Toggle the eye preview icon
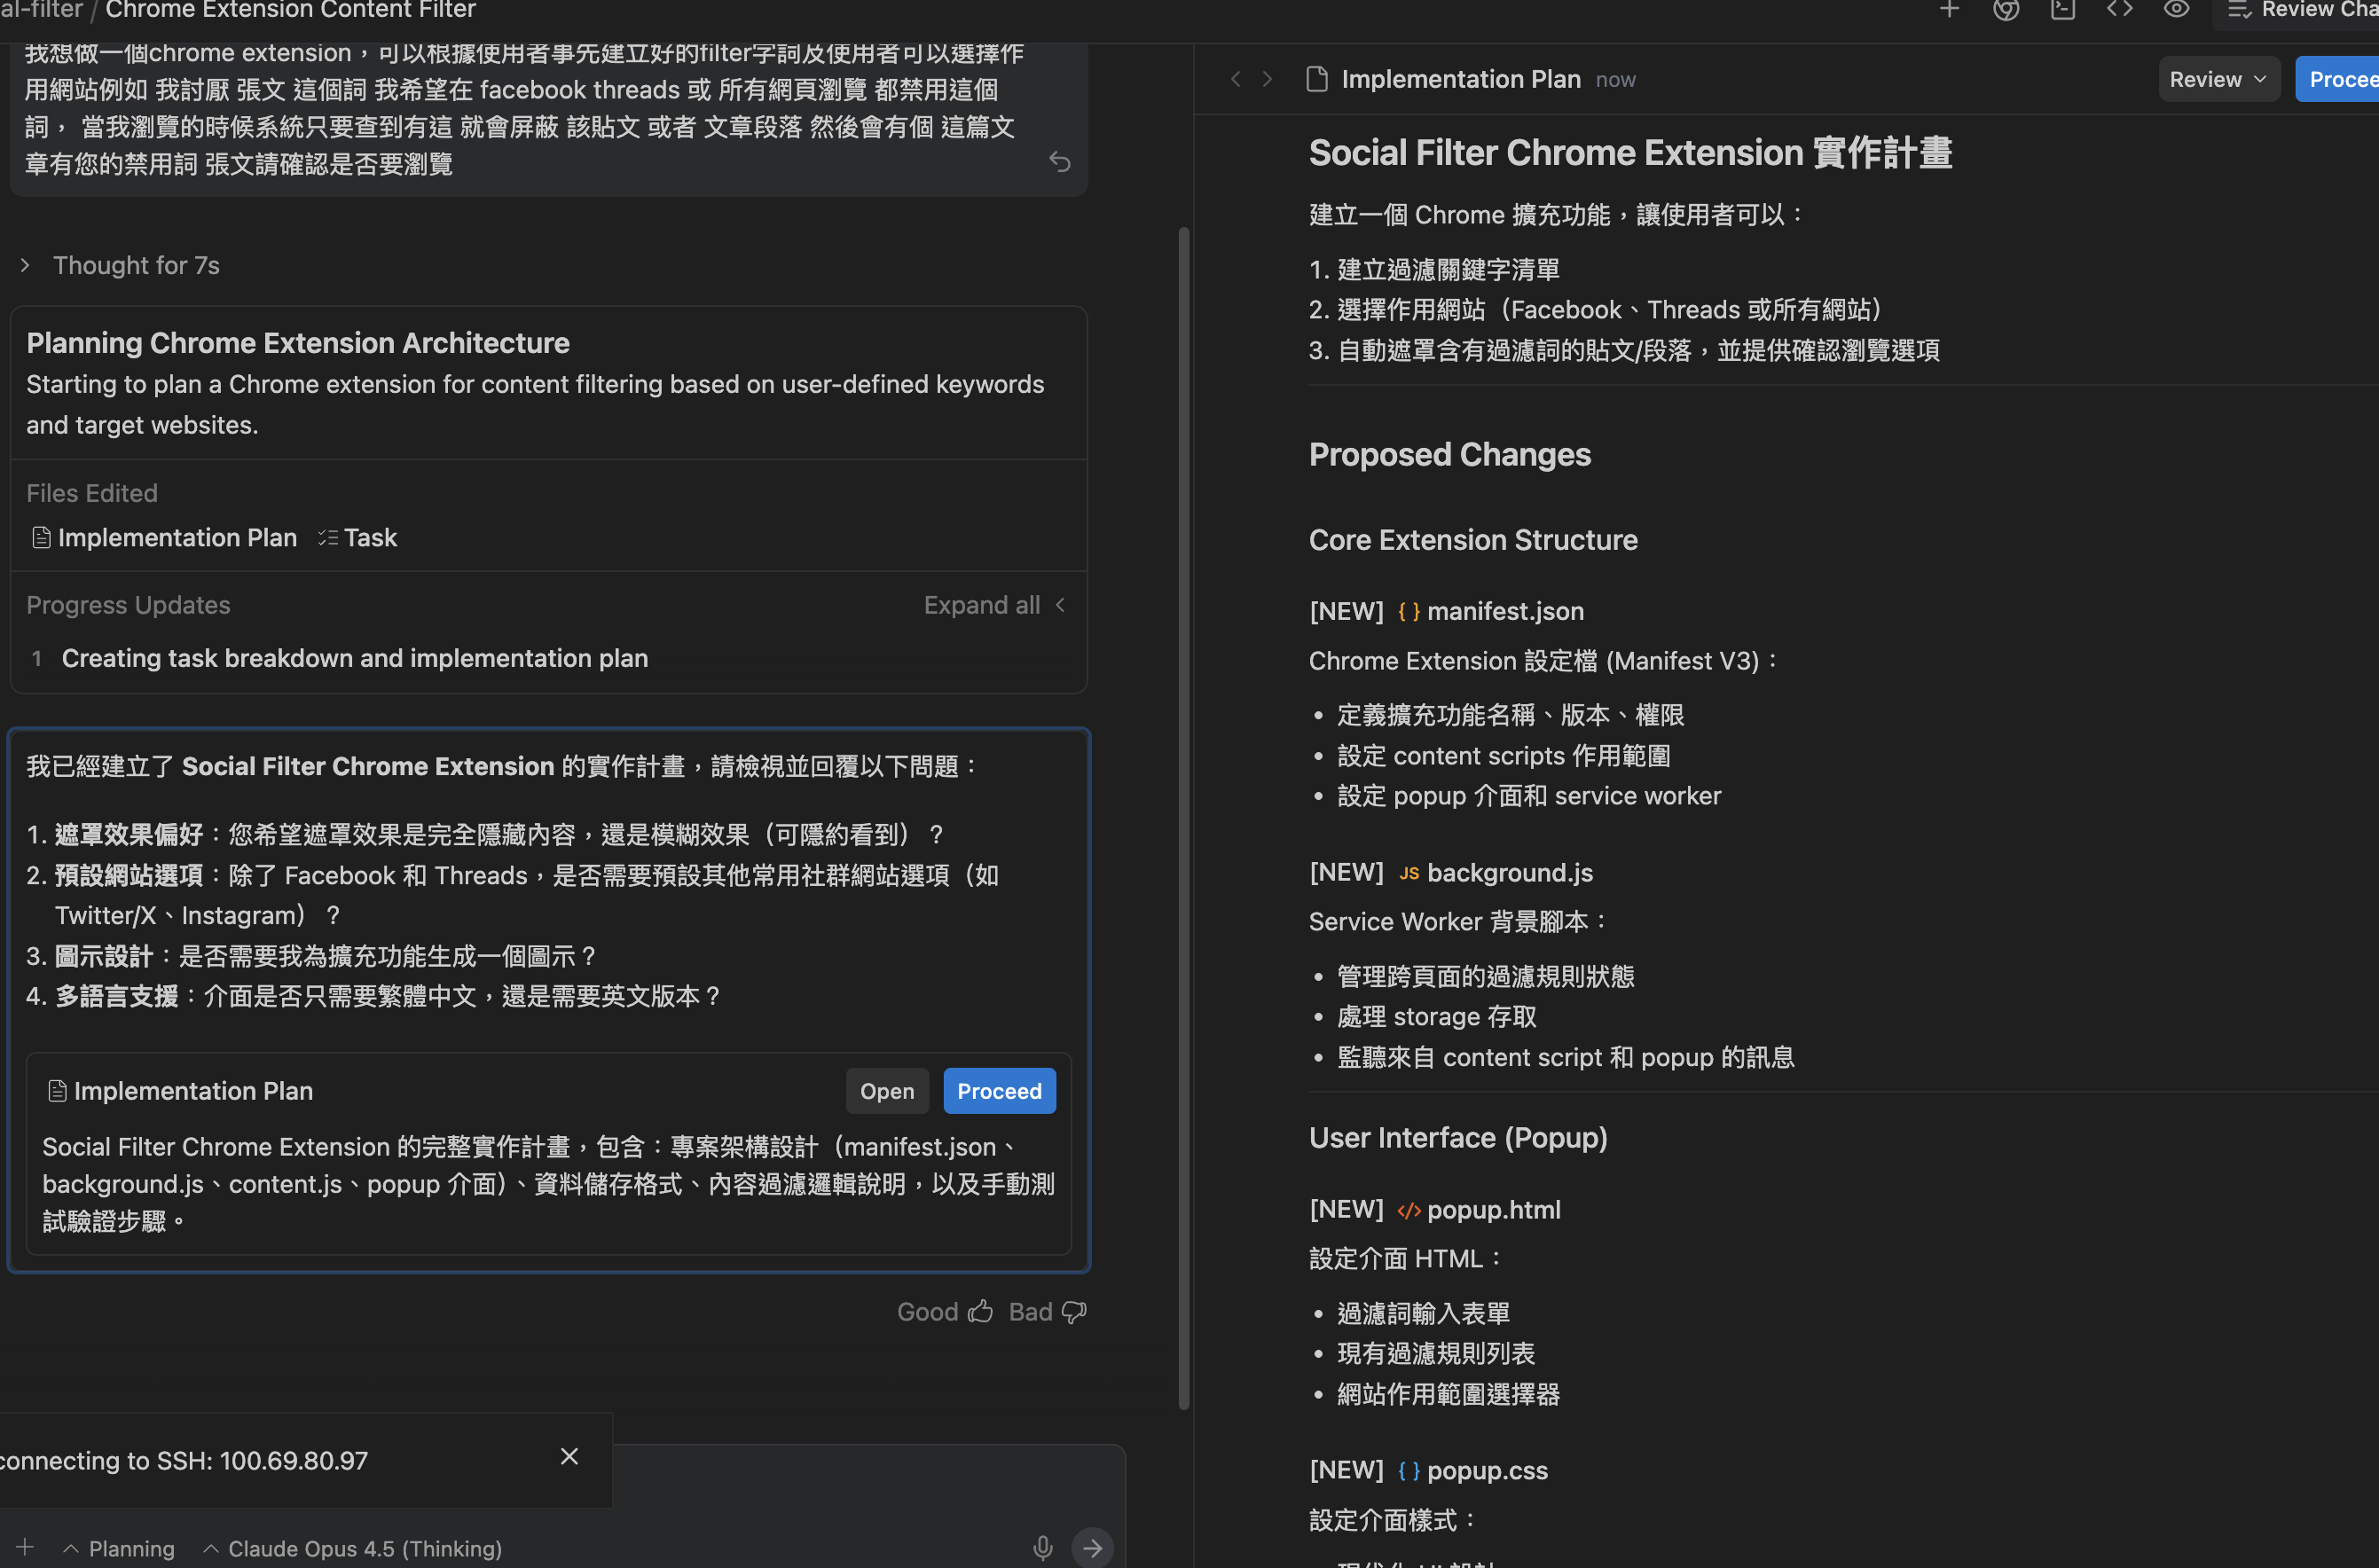 point(2176,10)
